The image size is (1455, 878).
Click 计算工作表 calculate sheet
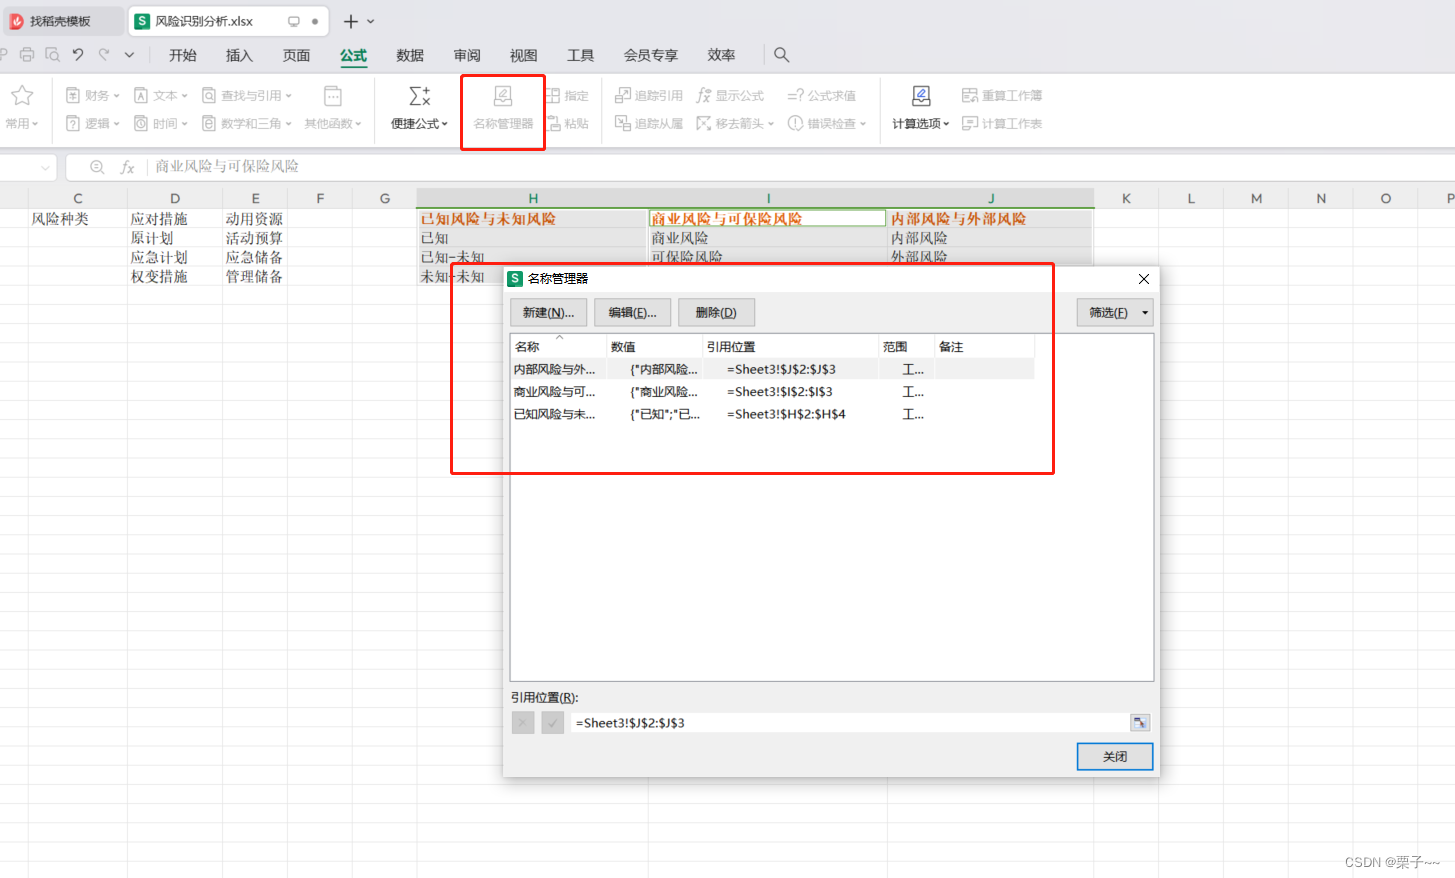tap(1002, 123)
